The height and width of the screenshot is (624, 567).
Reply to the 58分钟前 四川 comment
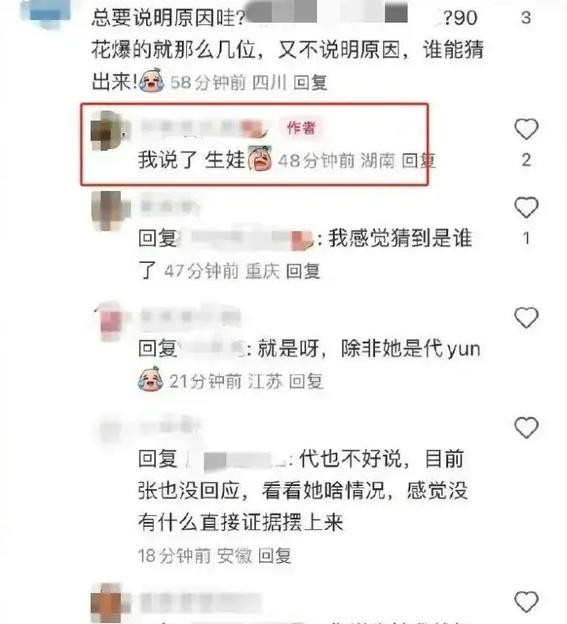310,83
